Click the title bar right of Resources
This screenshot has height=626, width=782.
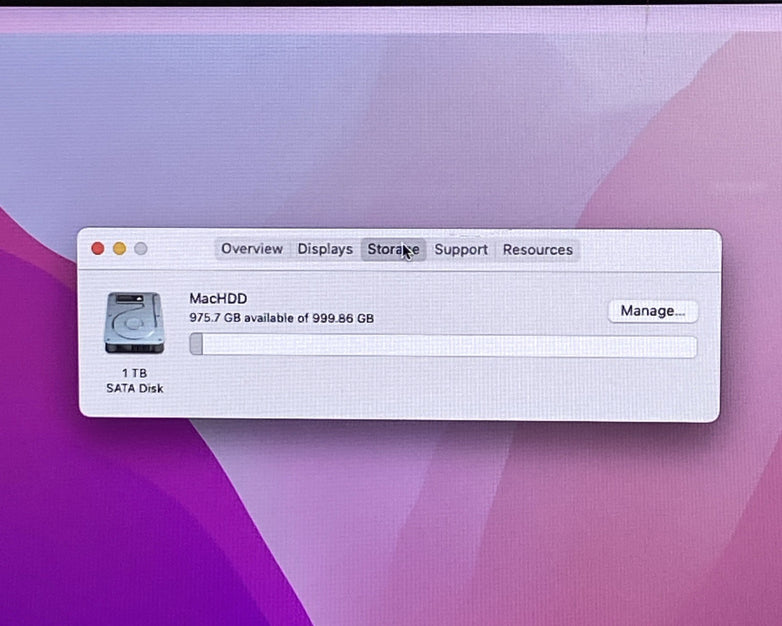pyautogui.click(x=645, y=249)
